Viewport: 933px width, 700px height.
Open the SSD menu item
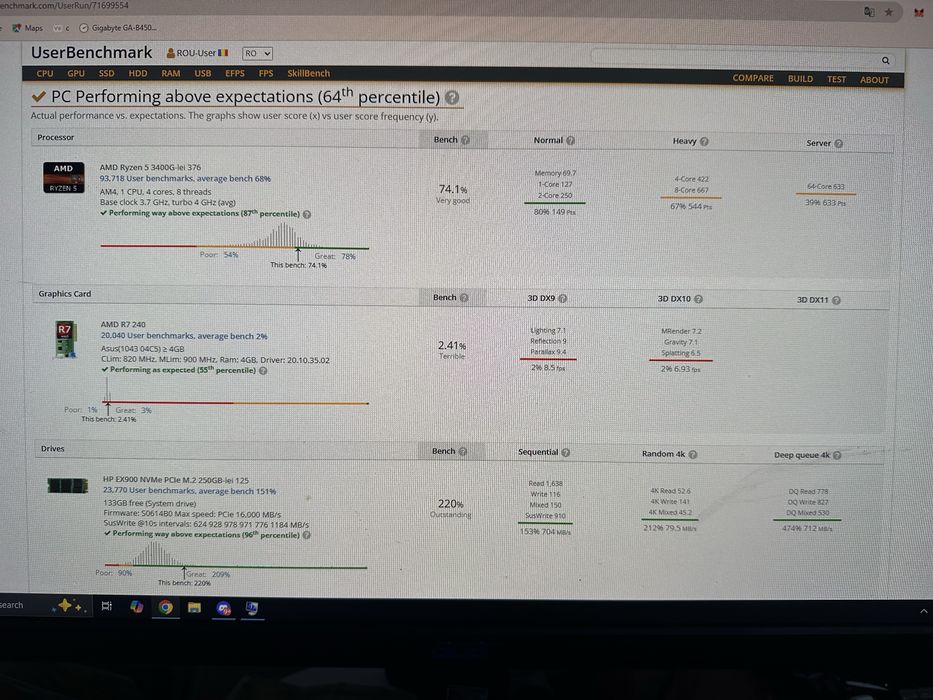(107, 73)
